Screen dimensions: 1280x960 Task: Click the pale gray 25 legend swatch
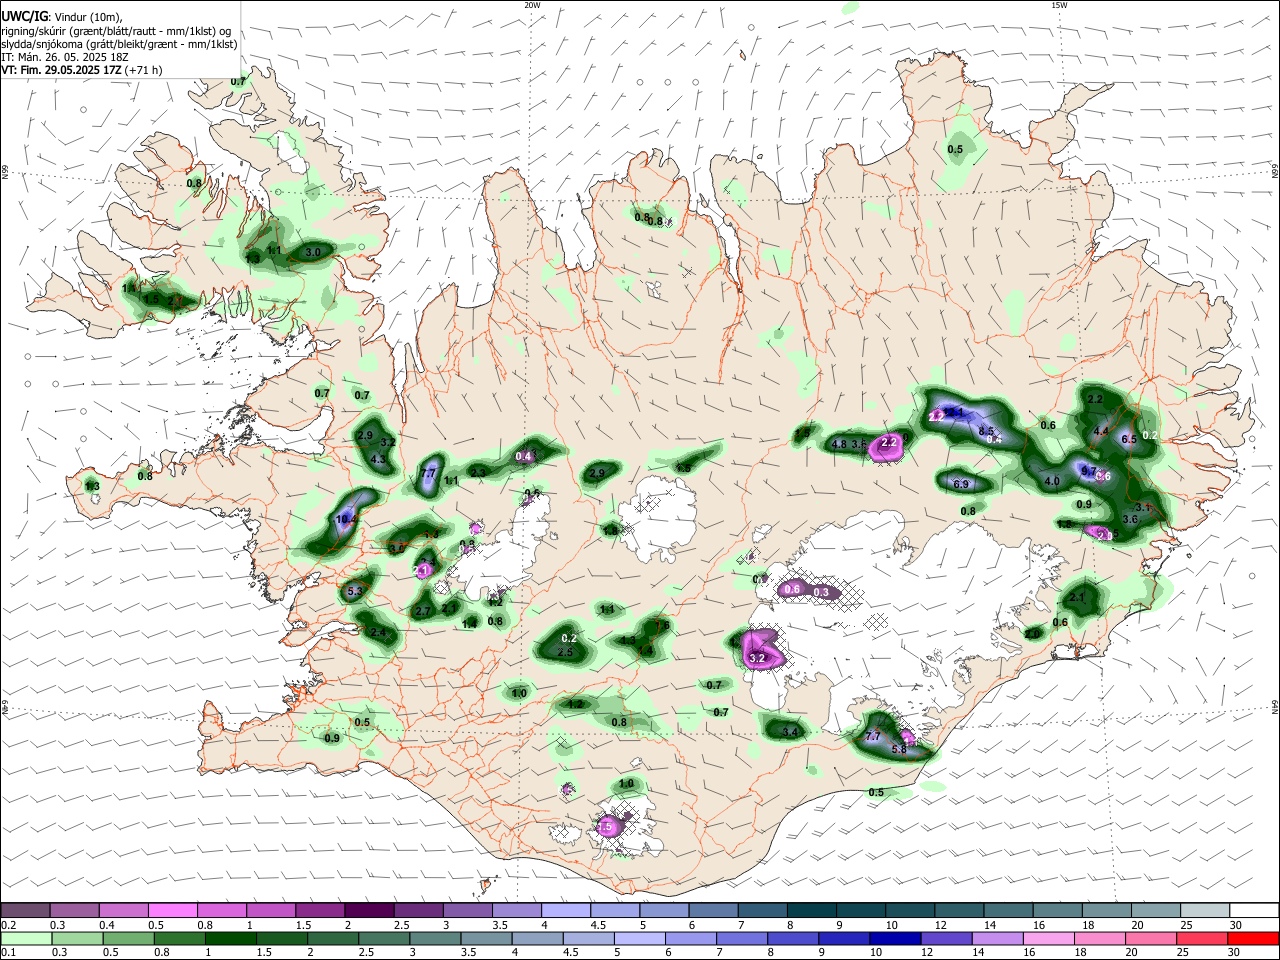tap(1204, 911)
